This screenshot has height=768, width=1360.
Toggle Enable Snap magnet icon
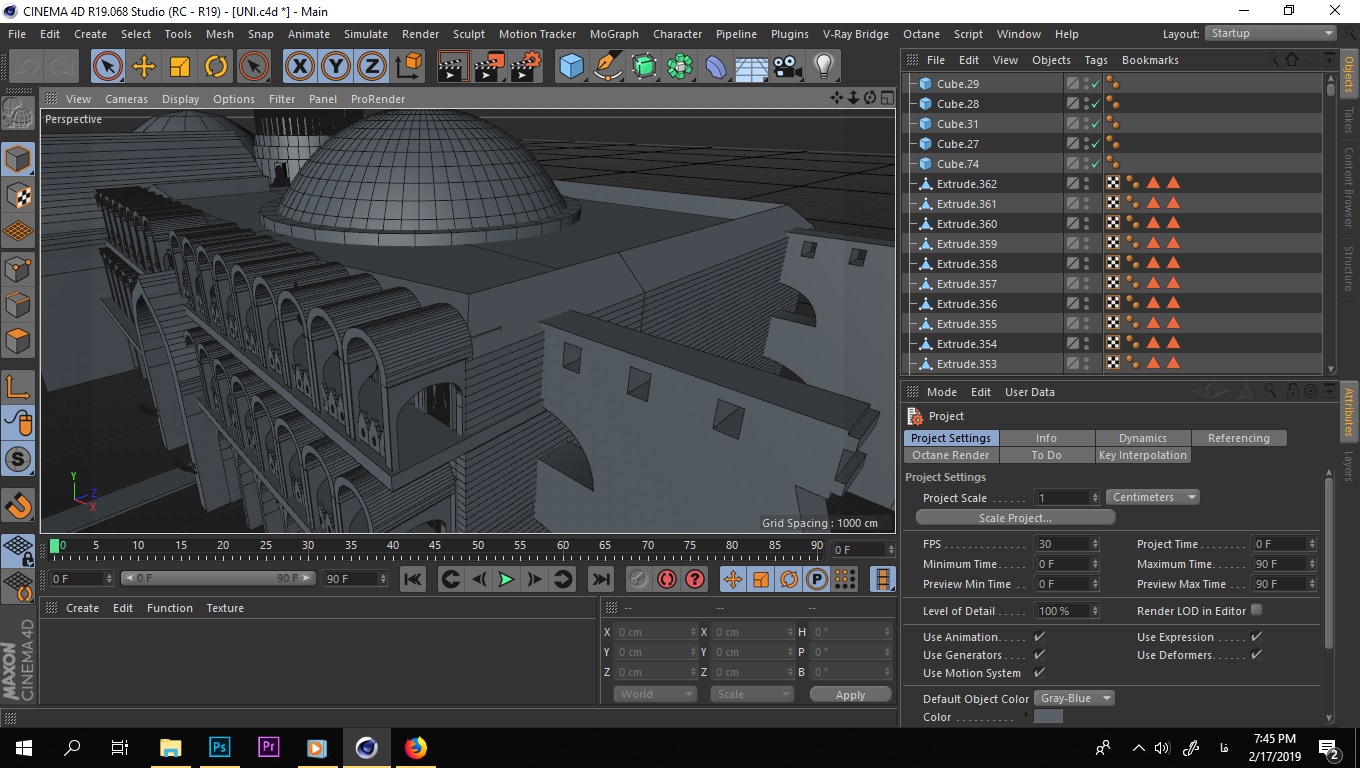(x=18, y=505)
